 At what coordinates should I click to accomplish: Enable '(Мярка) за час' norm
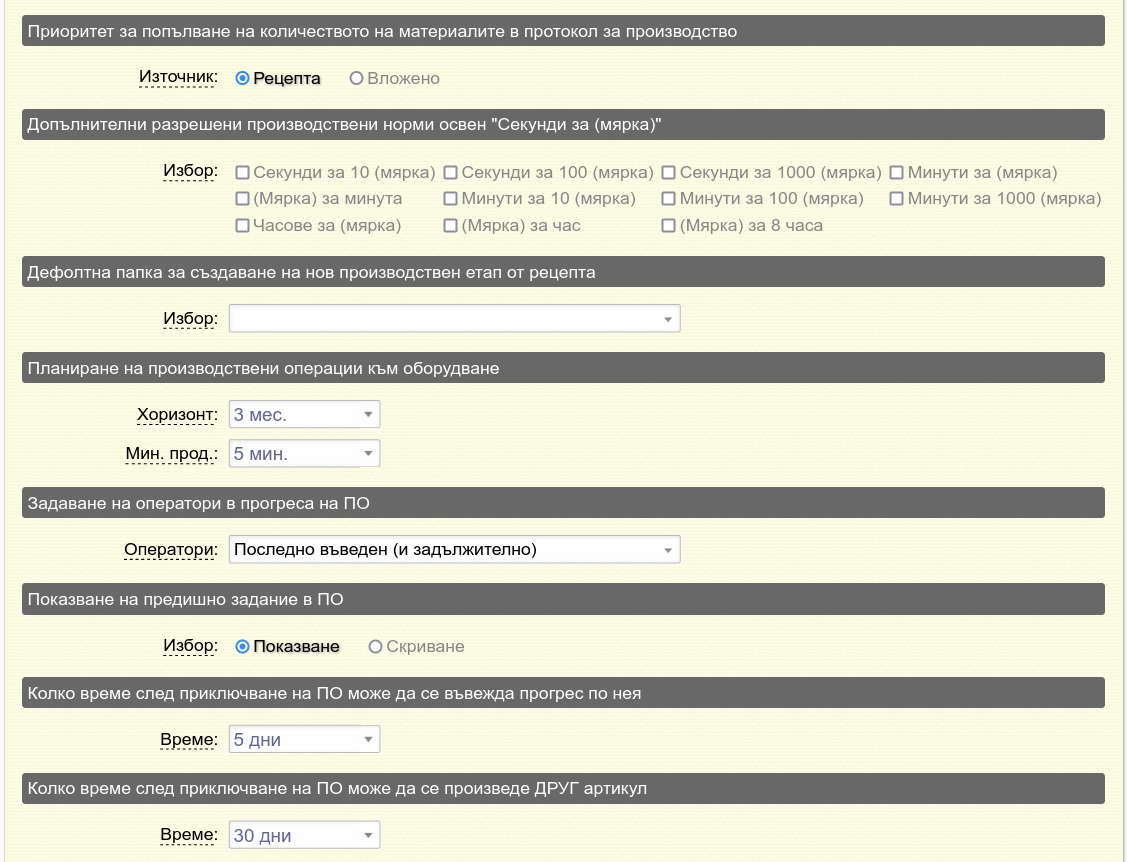click(450, 226)
